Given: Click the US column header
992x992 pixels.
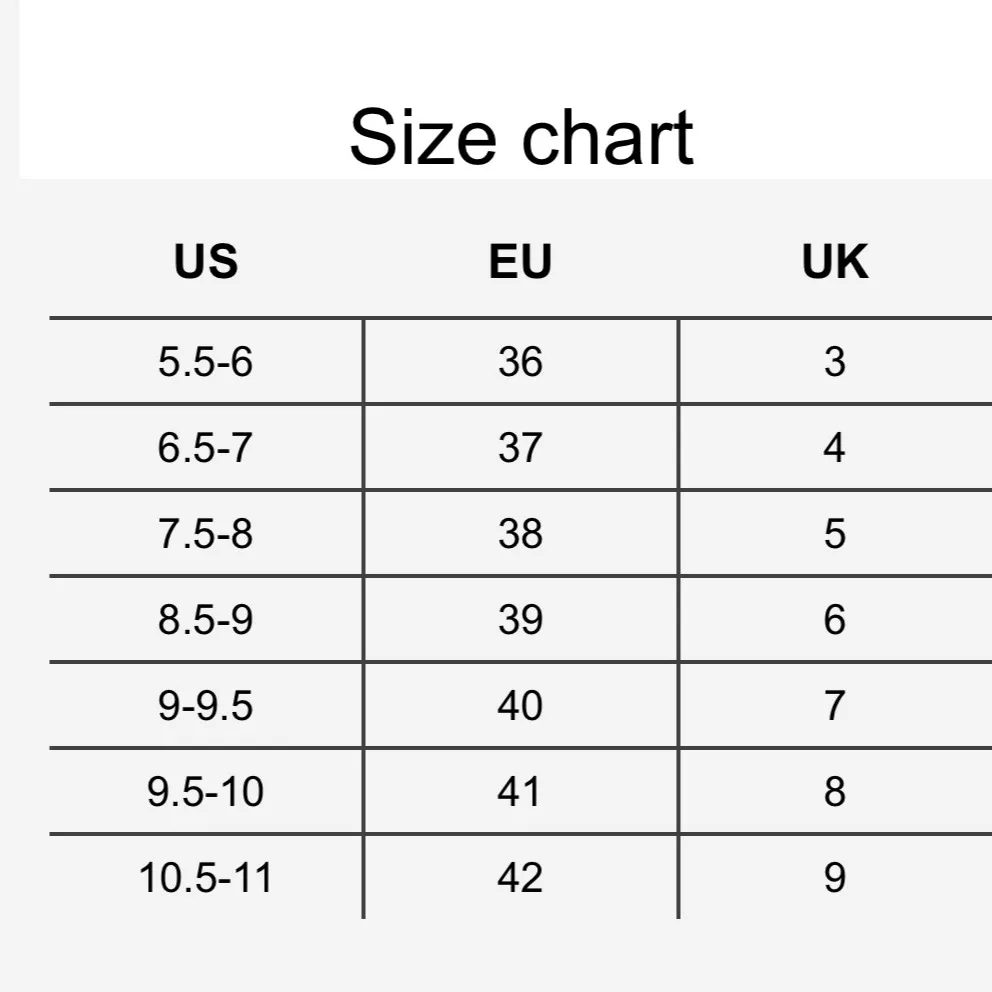Looking at the screenshot, I should (206, 262).
